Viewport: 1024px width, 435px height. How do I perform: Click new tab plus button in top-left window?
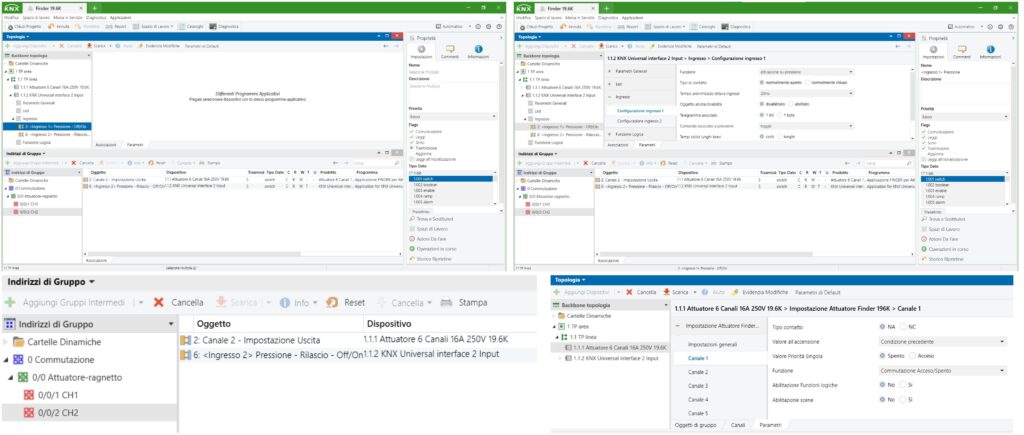(x=93, y=8)
